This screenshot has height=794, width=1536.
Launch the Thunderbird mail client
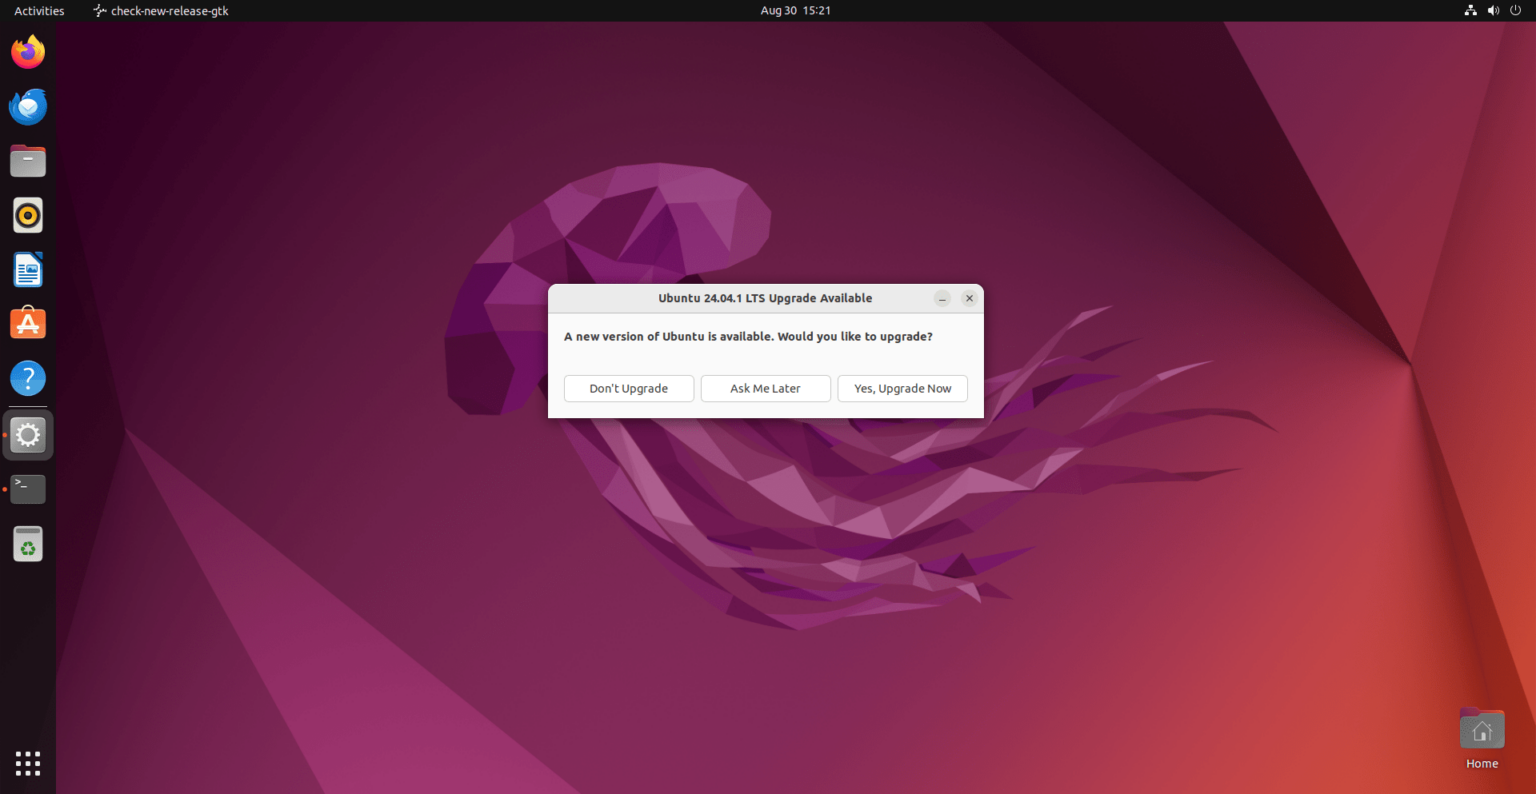point(27,106)
